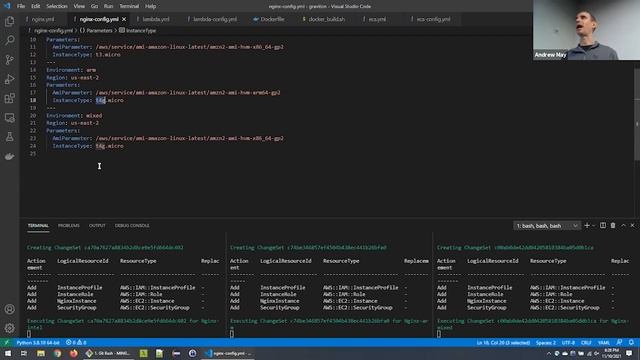
Task: Add a new terminal with plus icon
Action: [x=587, y=225]
